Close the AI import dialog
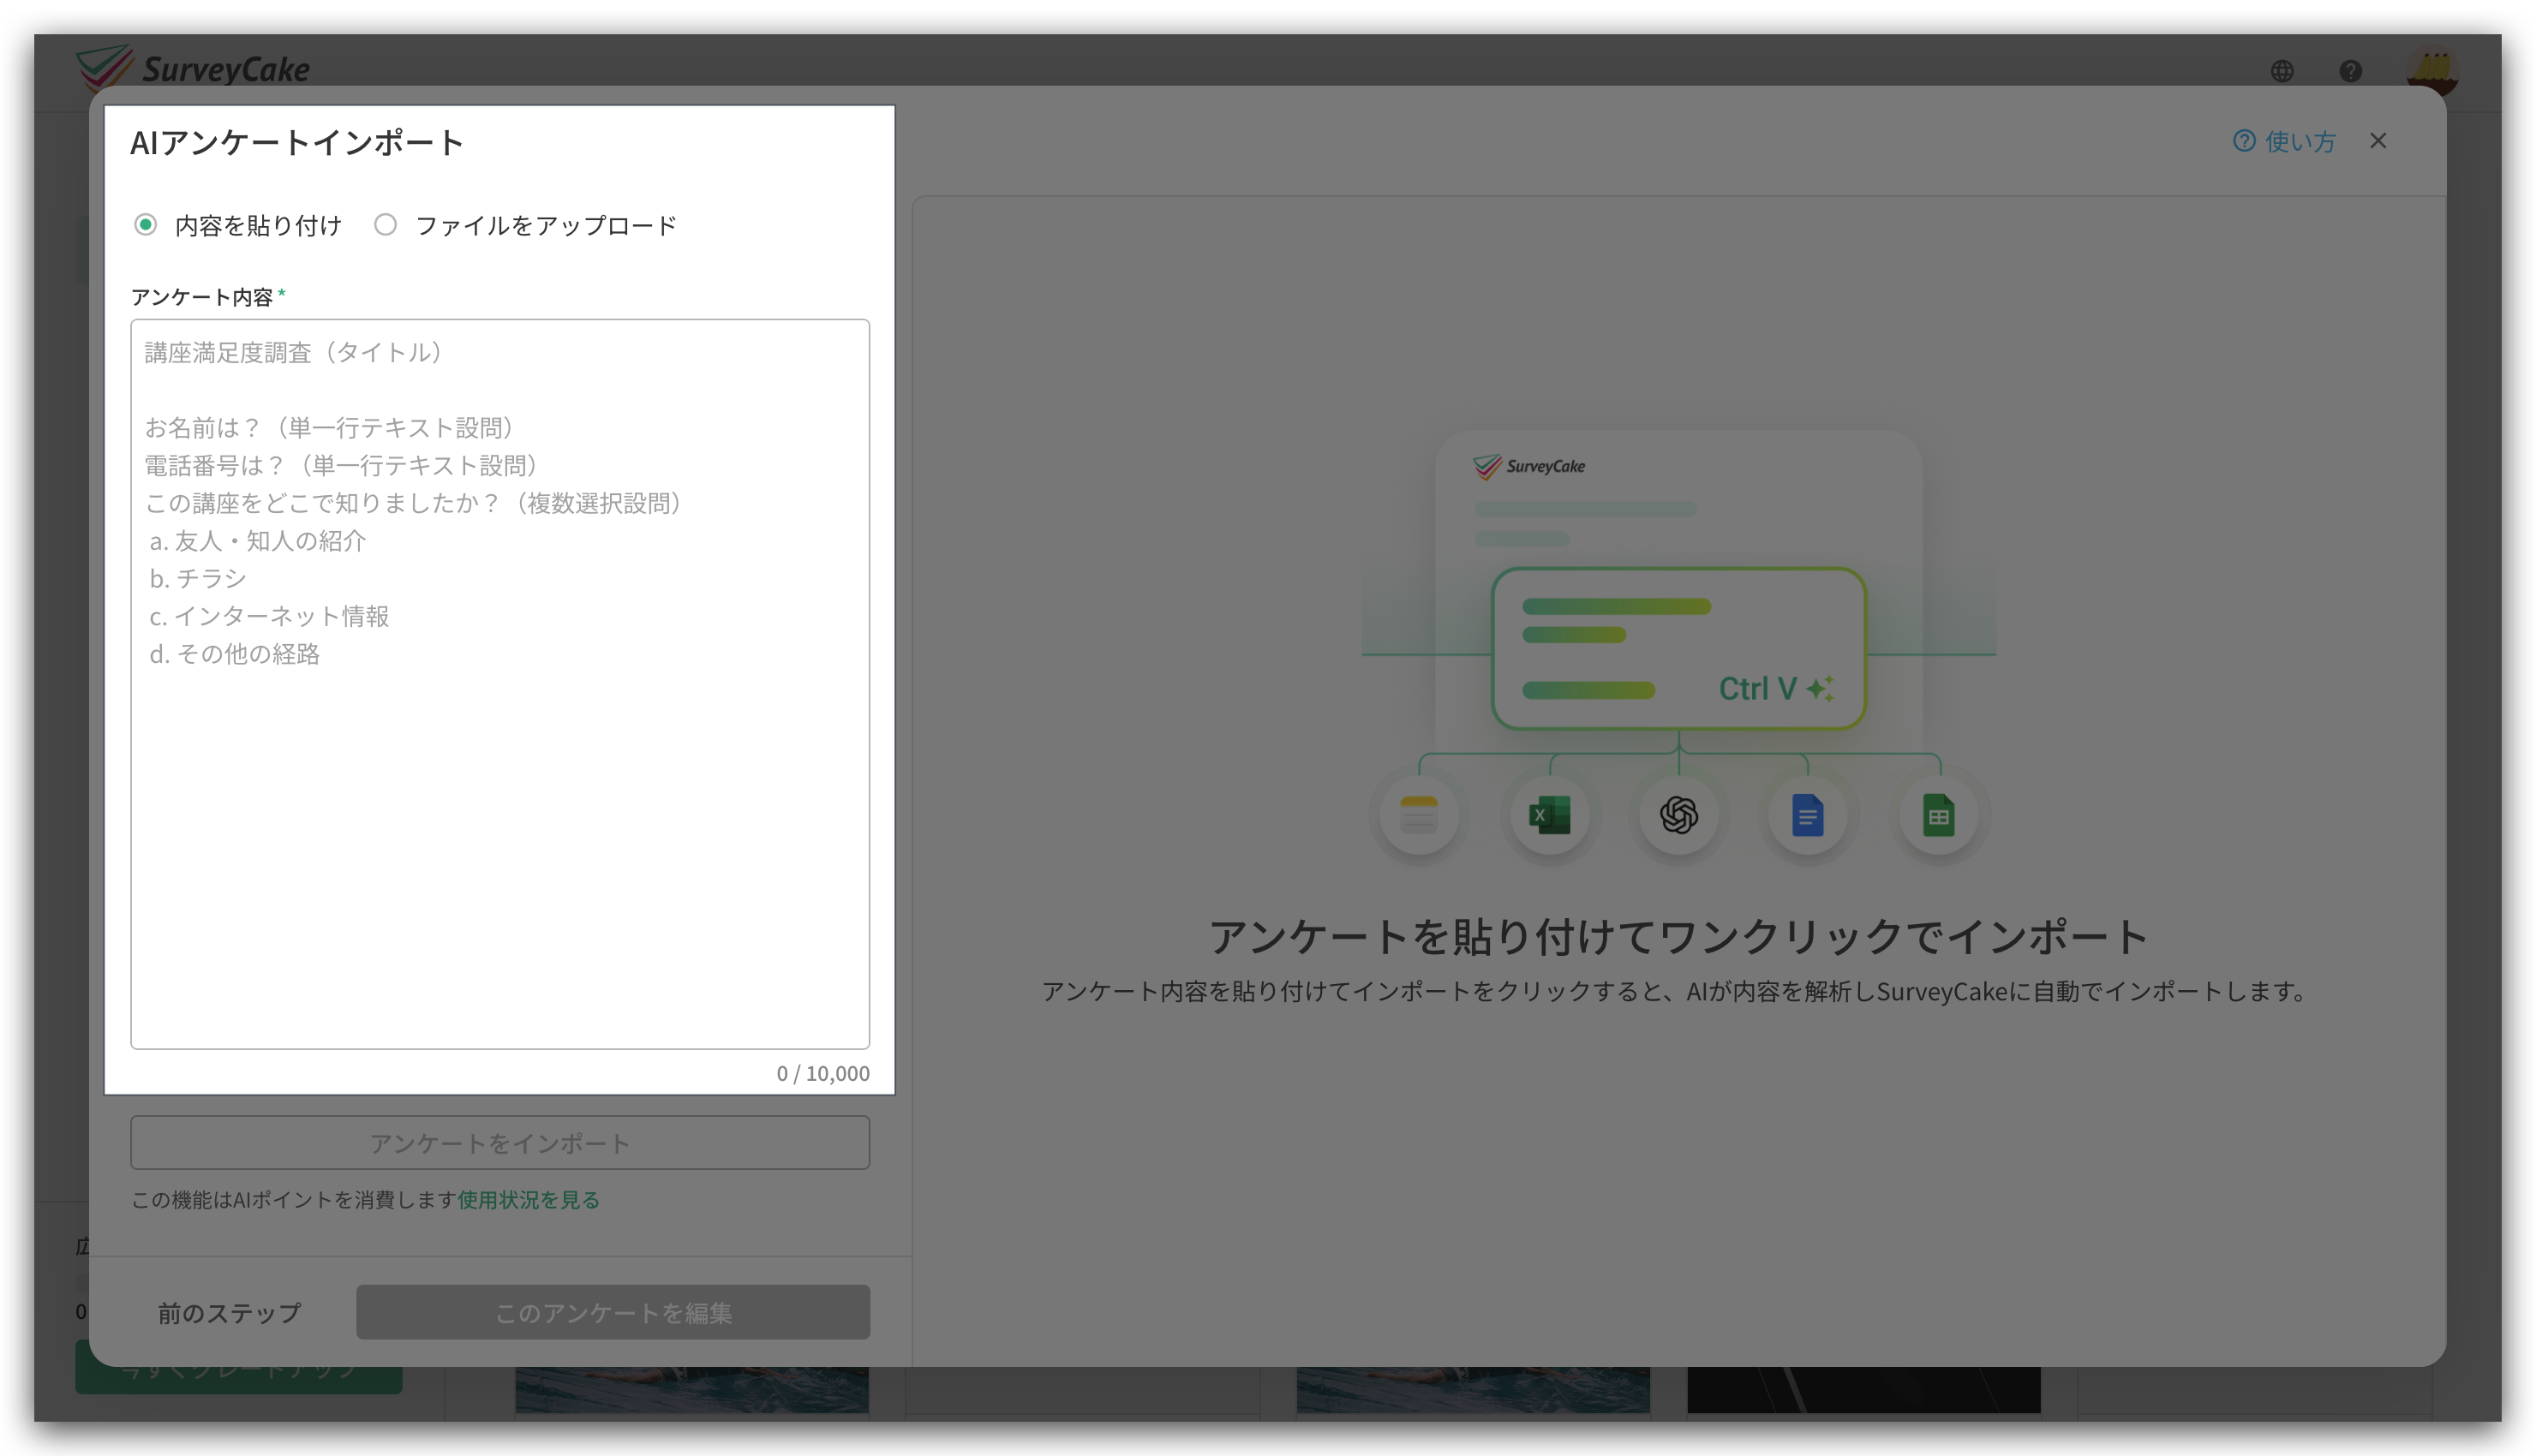2536x1456 pixels. (x=2378, y=141)
